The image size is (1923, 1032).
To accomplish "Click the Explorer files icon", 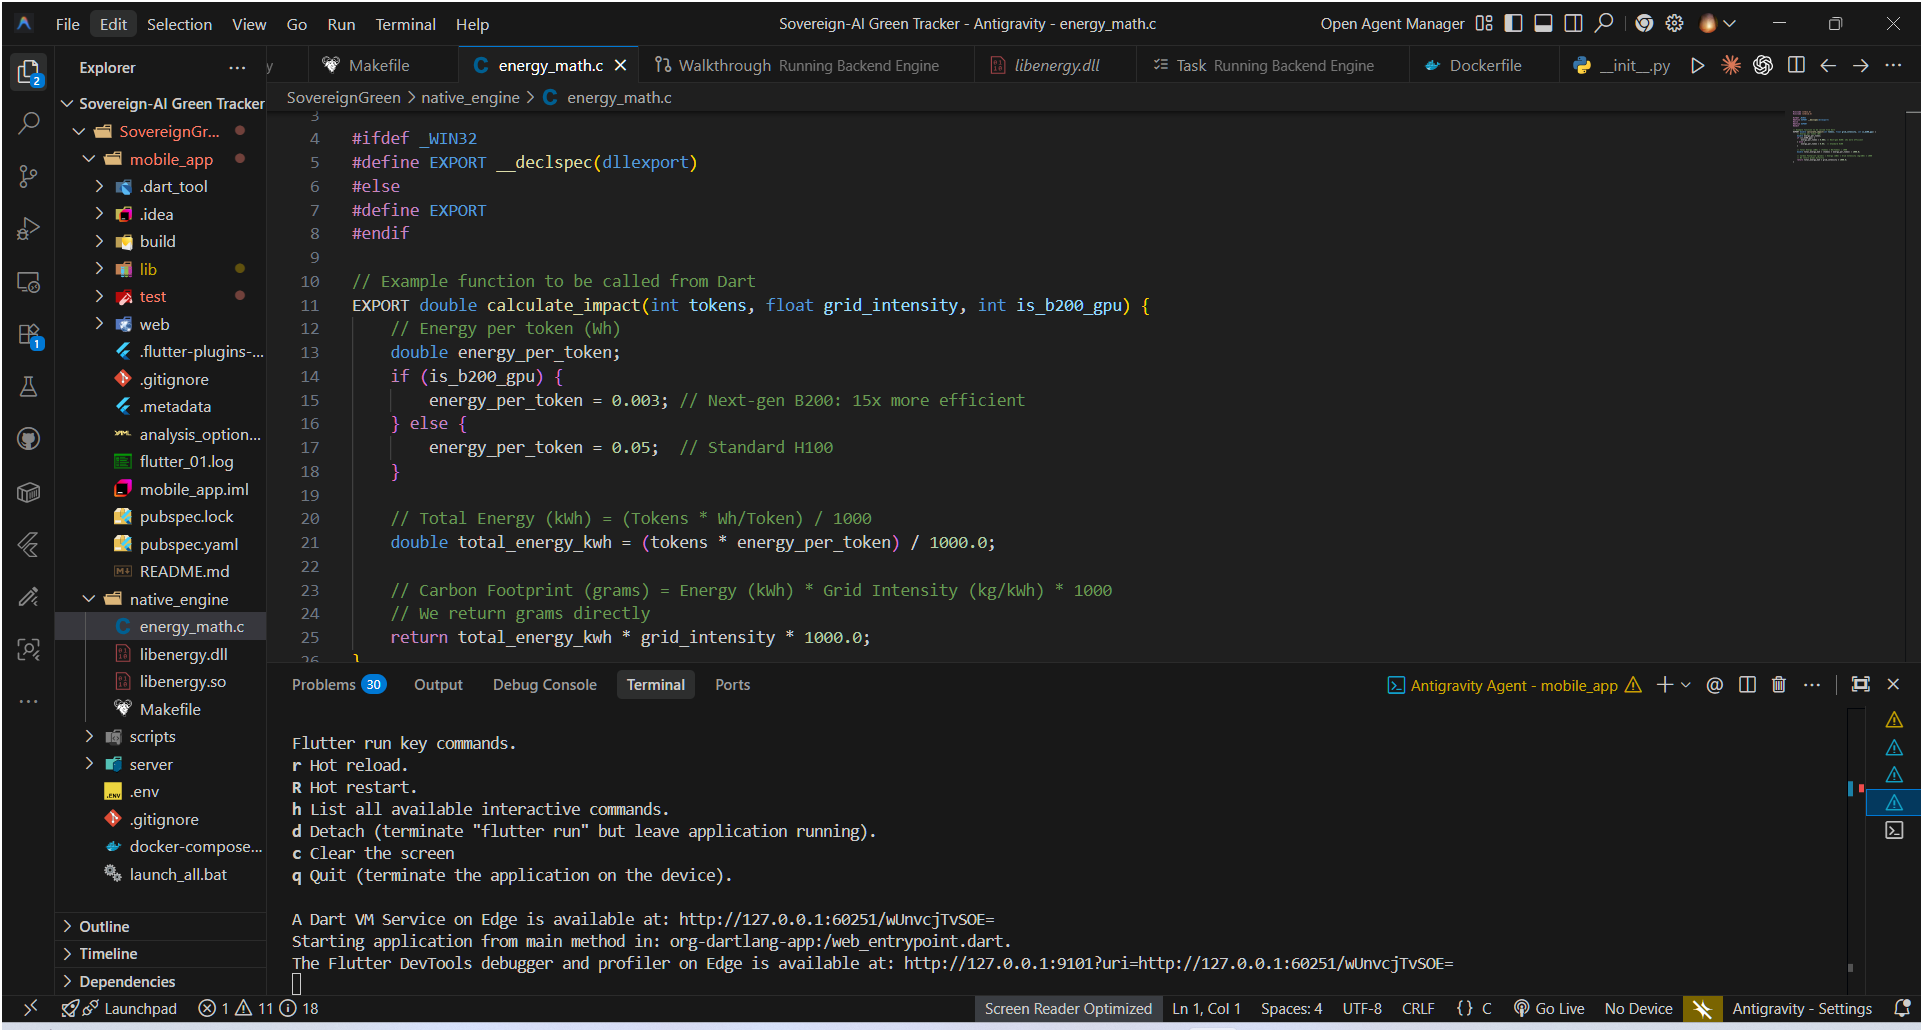I will [x=29, y=71].
